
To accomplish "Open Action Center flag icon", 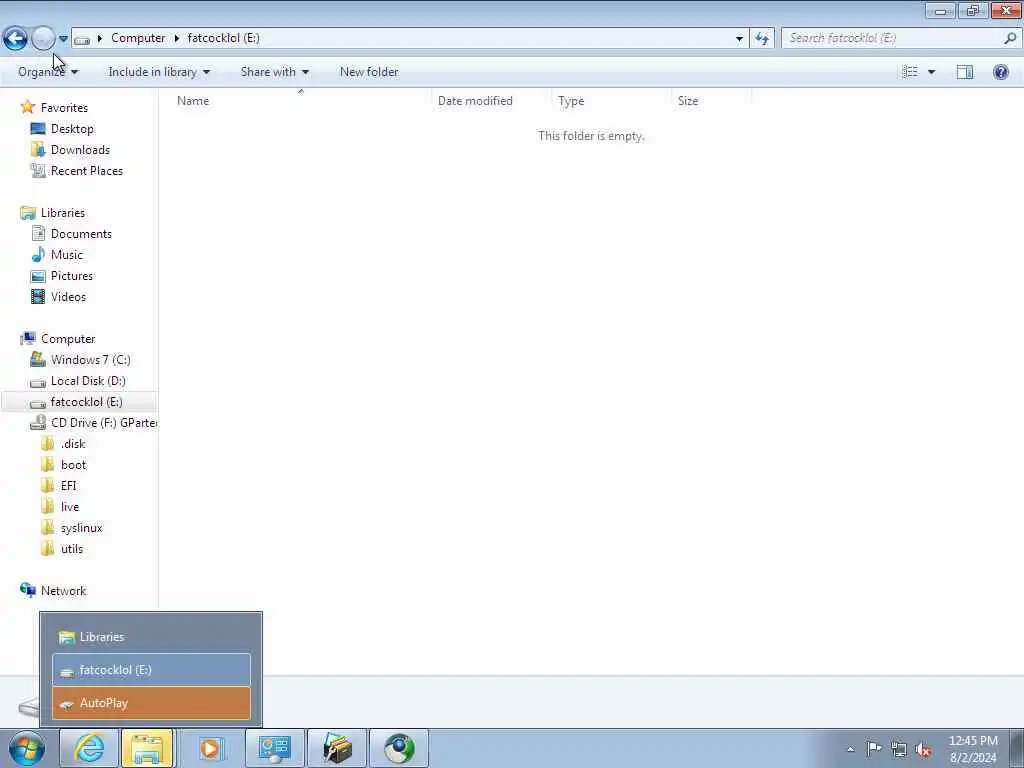I will click(874, 748).
